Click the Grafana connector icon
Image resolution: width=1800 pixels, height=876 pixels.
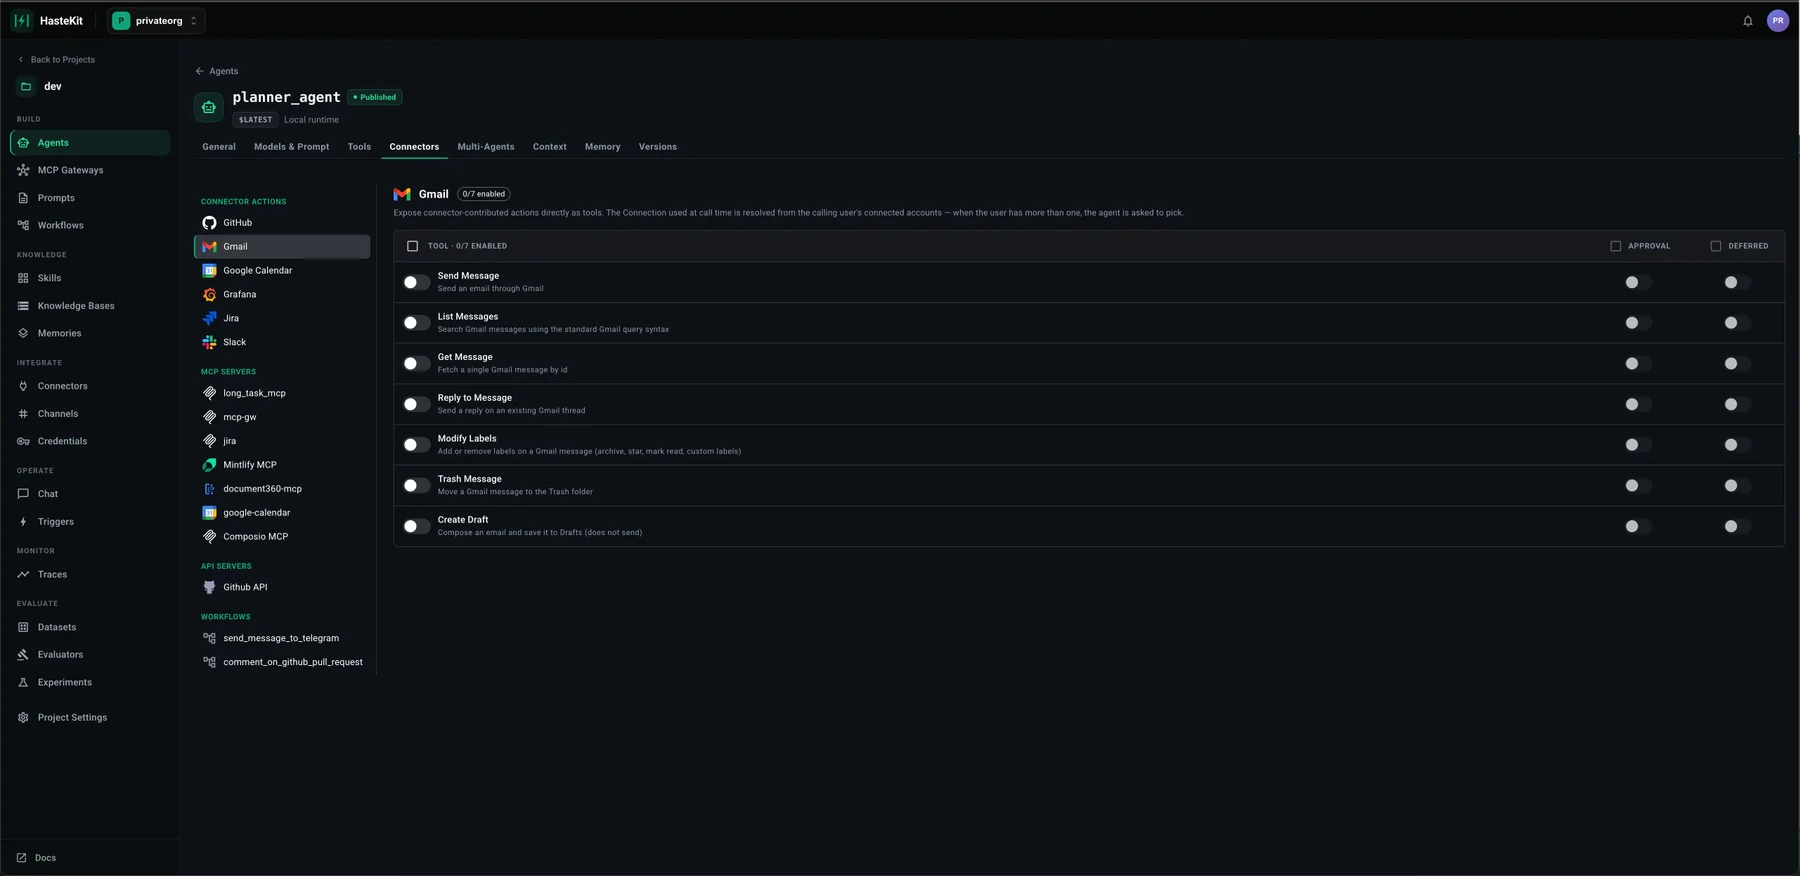[x=209, y=294]
